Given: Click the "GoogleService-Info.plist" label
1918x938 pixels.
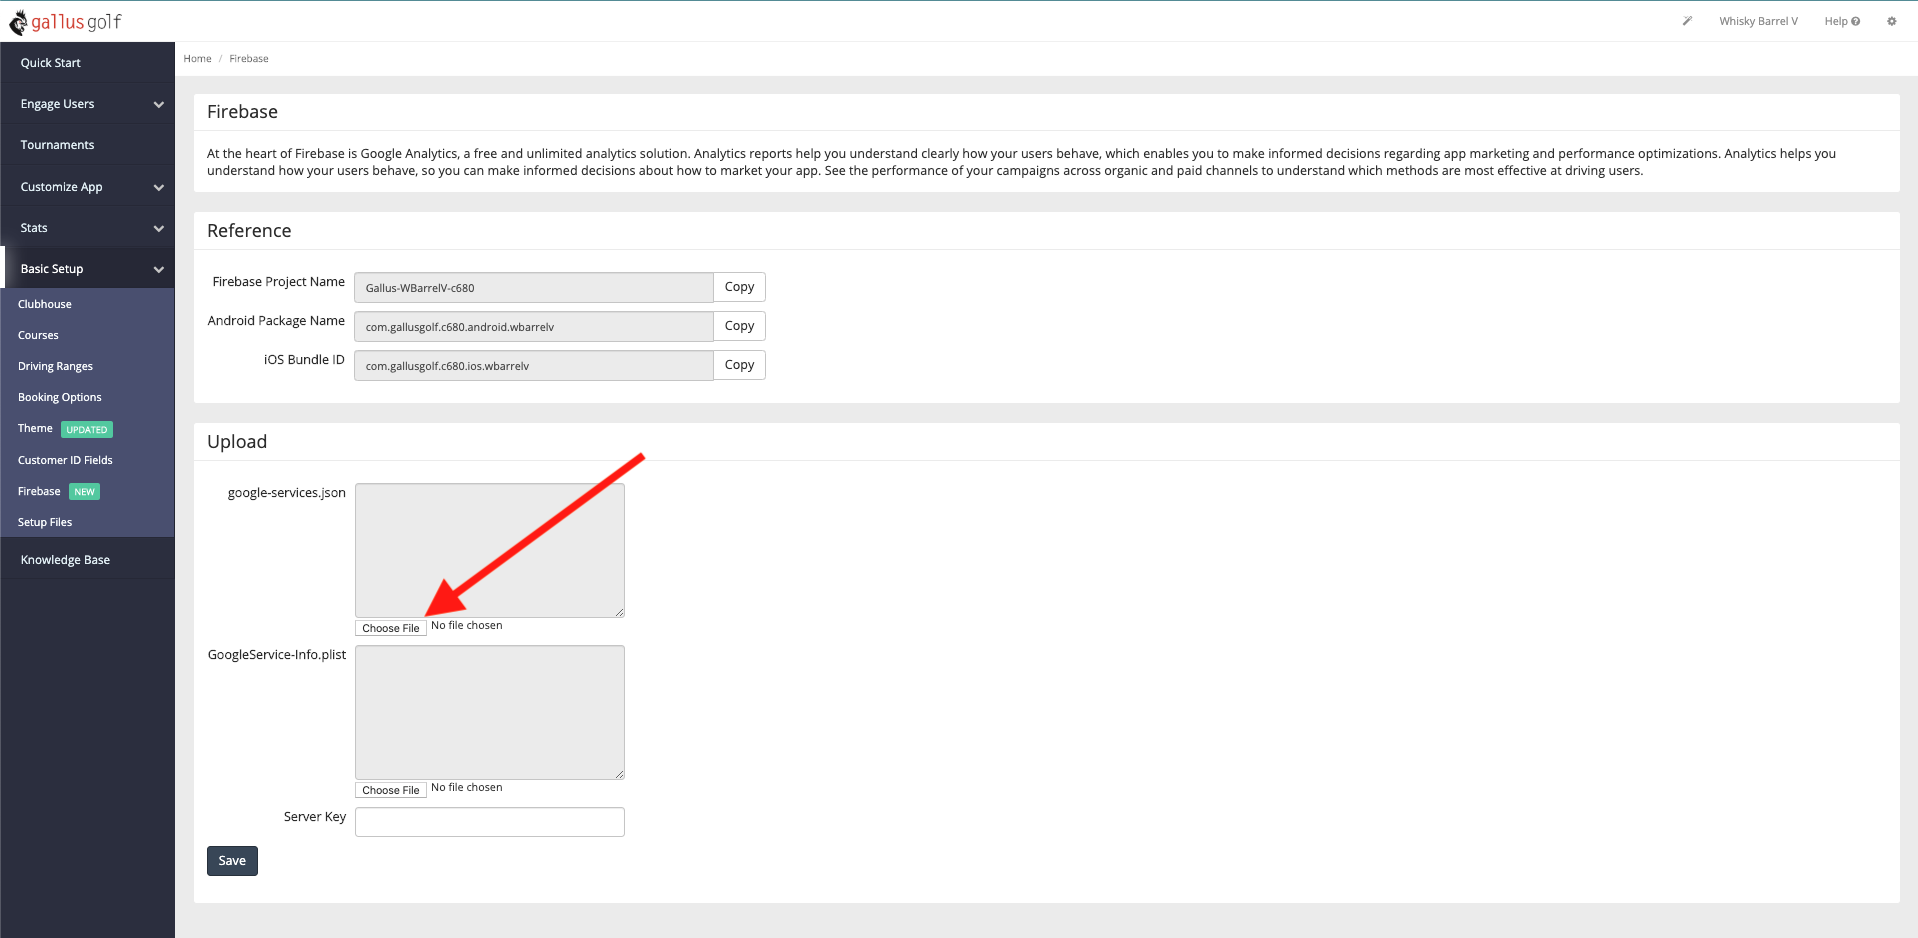Looking at the screenshot, I should point(277,655).
